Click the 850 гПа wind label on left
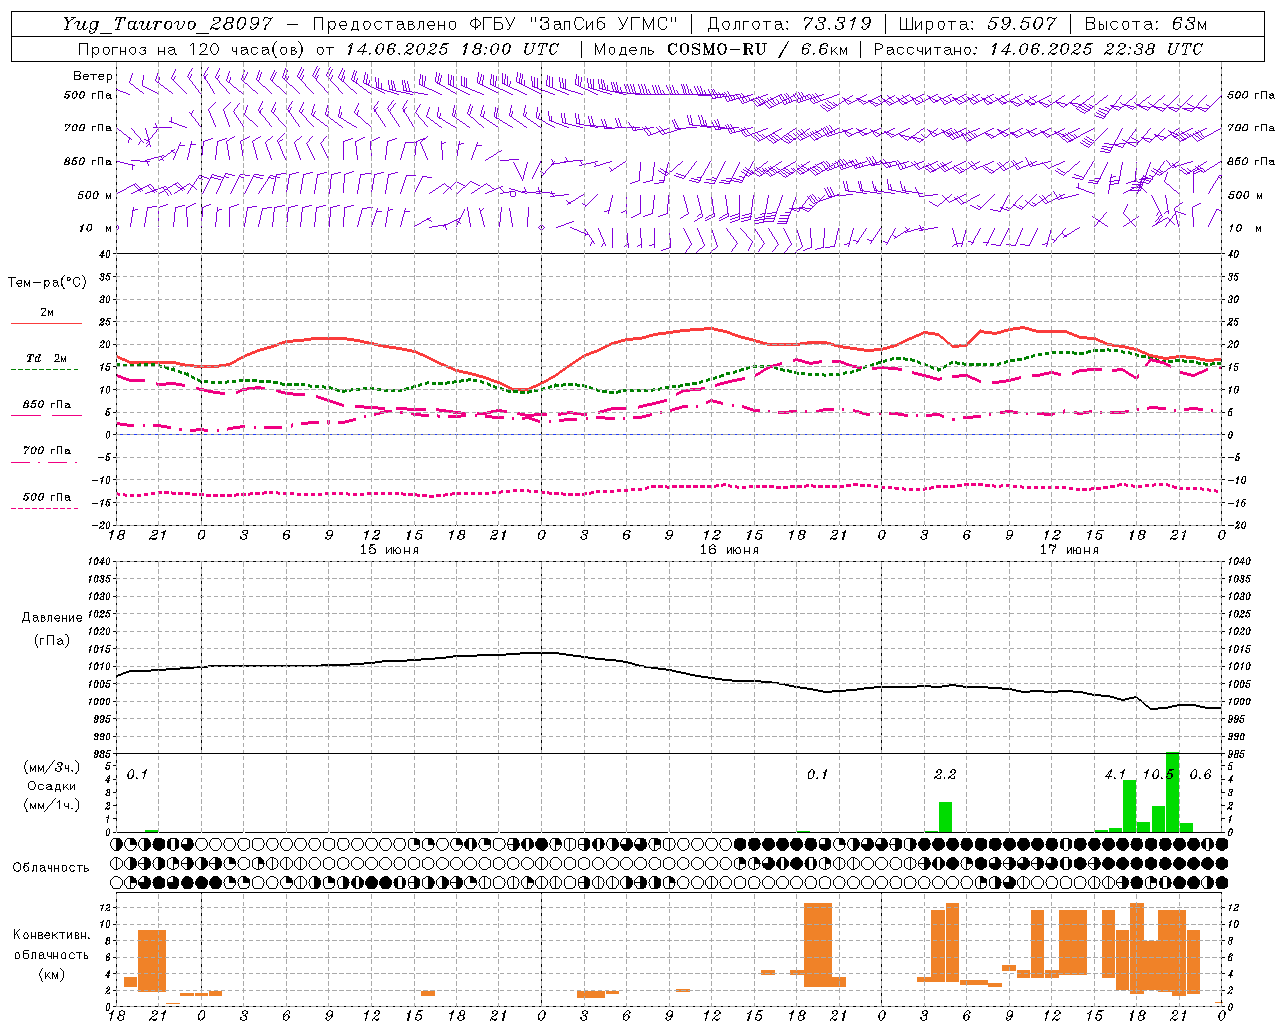Viewport: 1280px width, 1024px height. tap(88, 161)
